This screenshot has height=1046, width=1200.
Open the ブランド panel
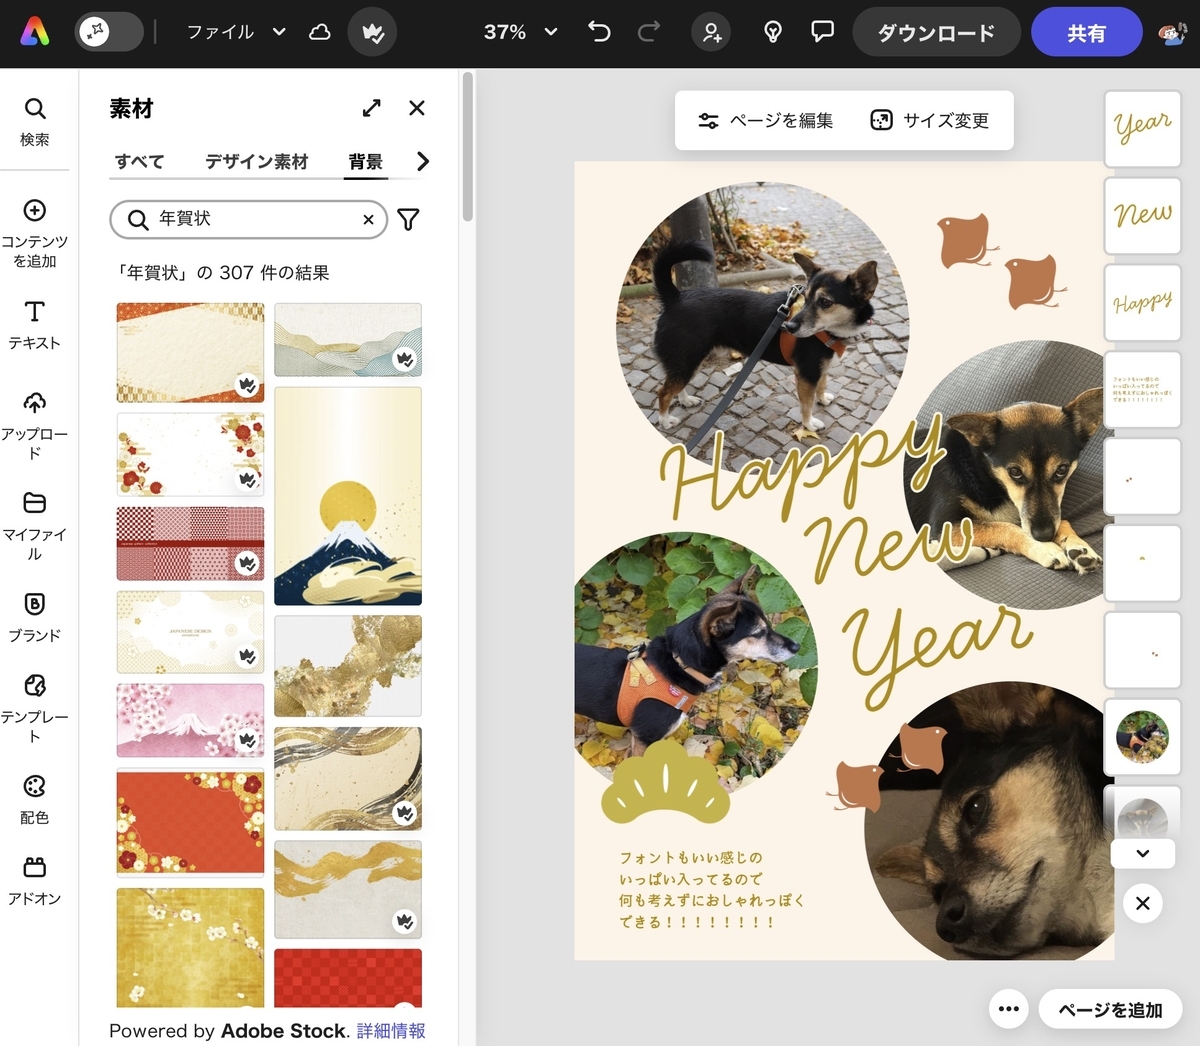coord(35,609)
